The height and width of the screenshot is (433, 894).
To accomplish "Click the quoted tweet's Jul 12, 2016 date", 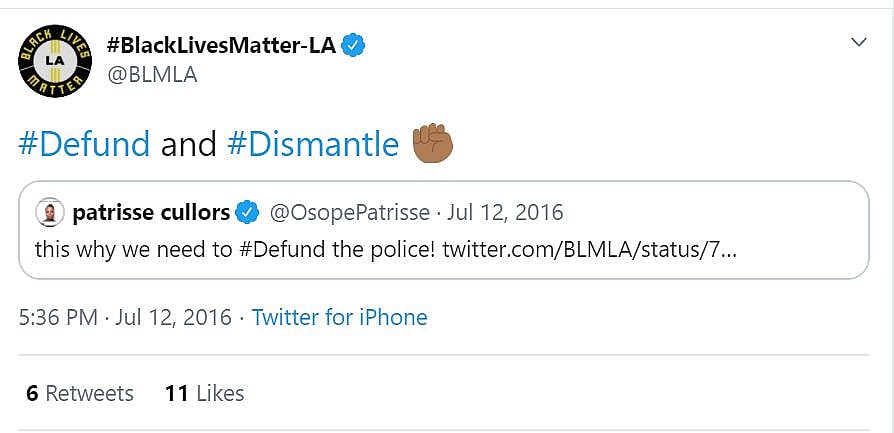I will tap(505, 212).
